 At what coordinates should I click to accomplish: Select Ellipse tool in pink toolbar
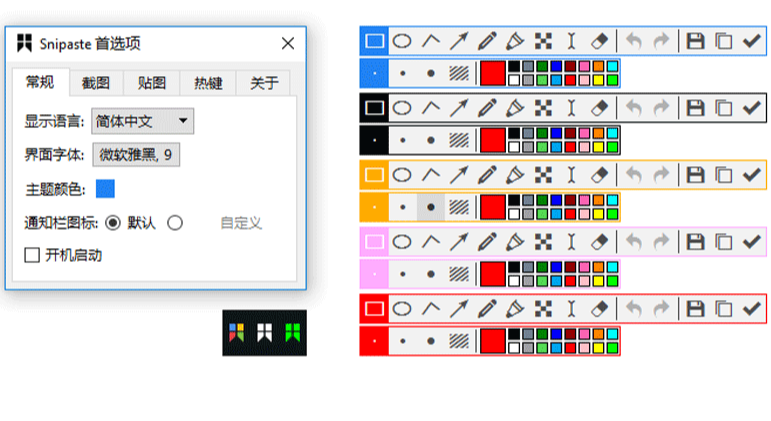[402, 241]
